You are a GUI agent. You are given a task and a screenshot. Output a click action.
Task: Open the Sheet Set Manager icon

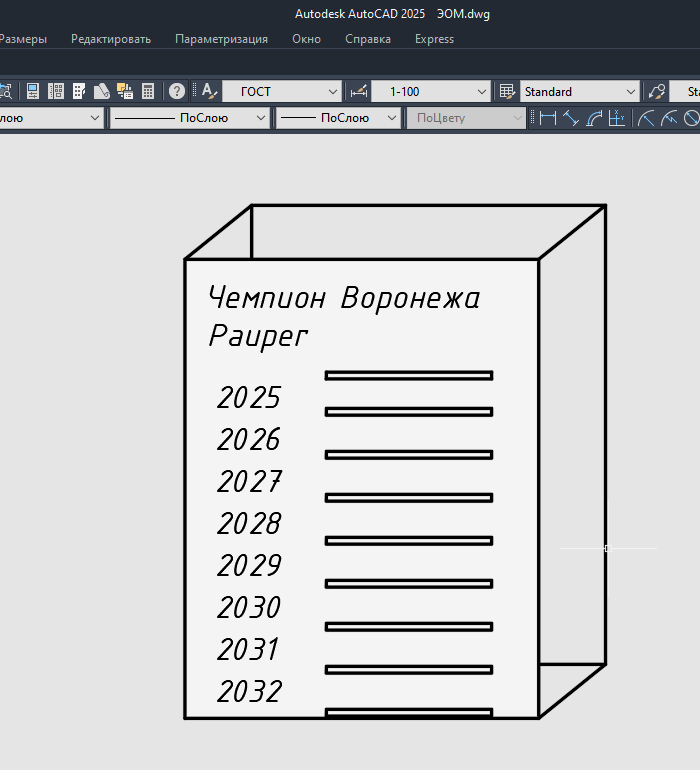pyautogui.click(x=102, y=91)
